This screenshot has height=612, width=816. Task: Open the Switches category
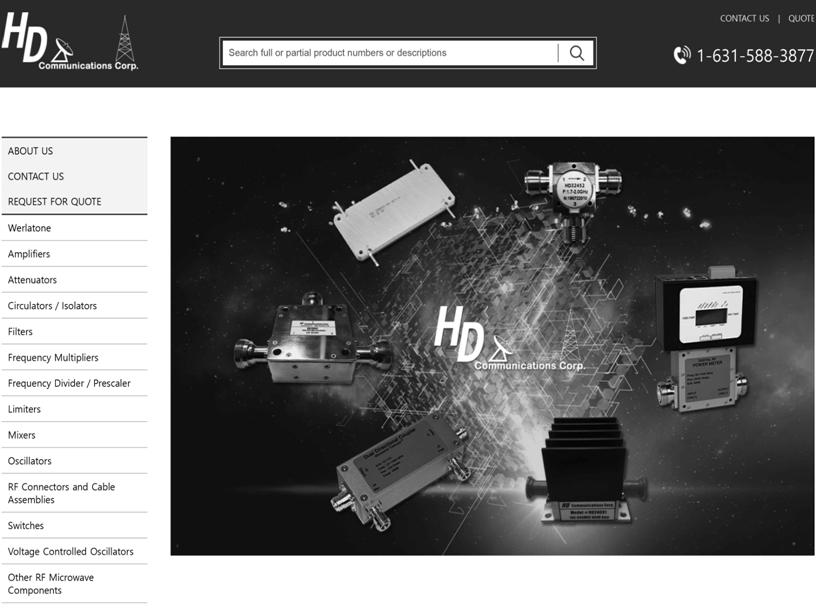pyautogui.click(x=74, y=526)
